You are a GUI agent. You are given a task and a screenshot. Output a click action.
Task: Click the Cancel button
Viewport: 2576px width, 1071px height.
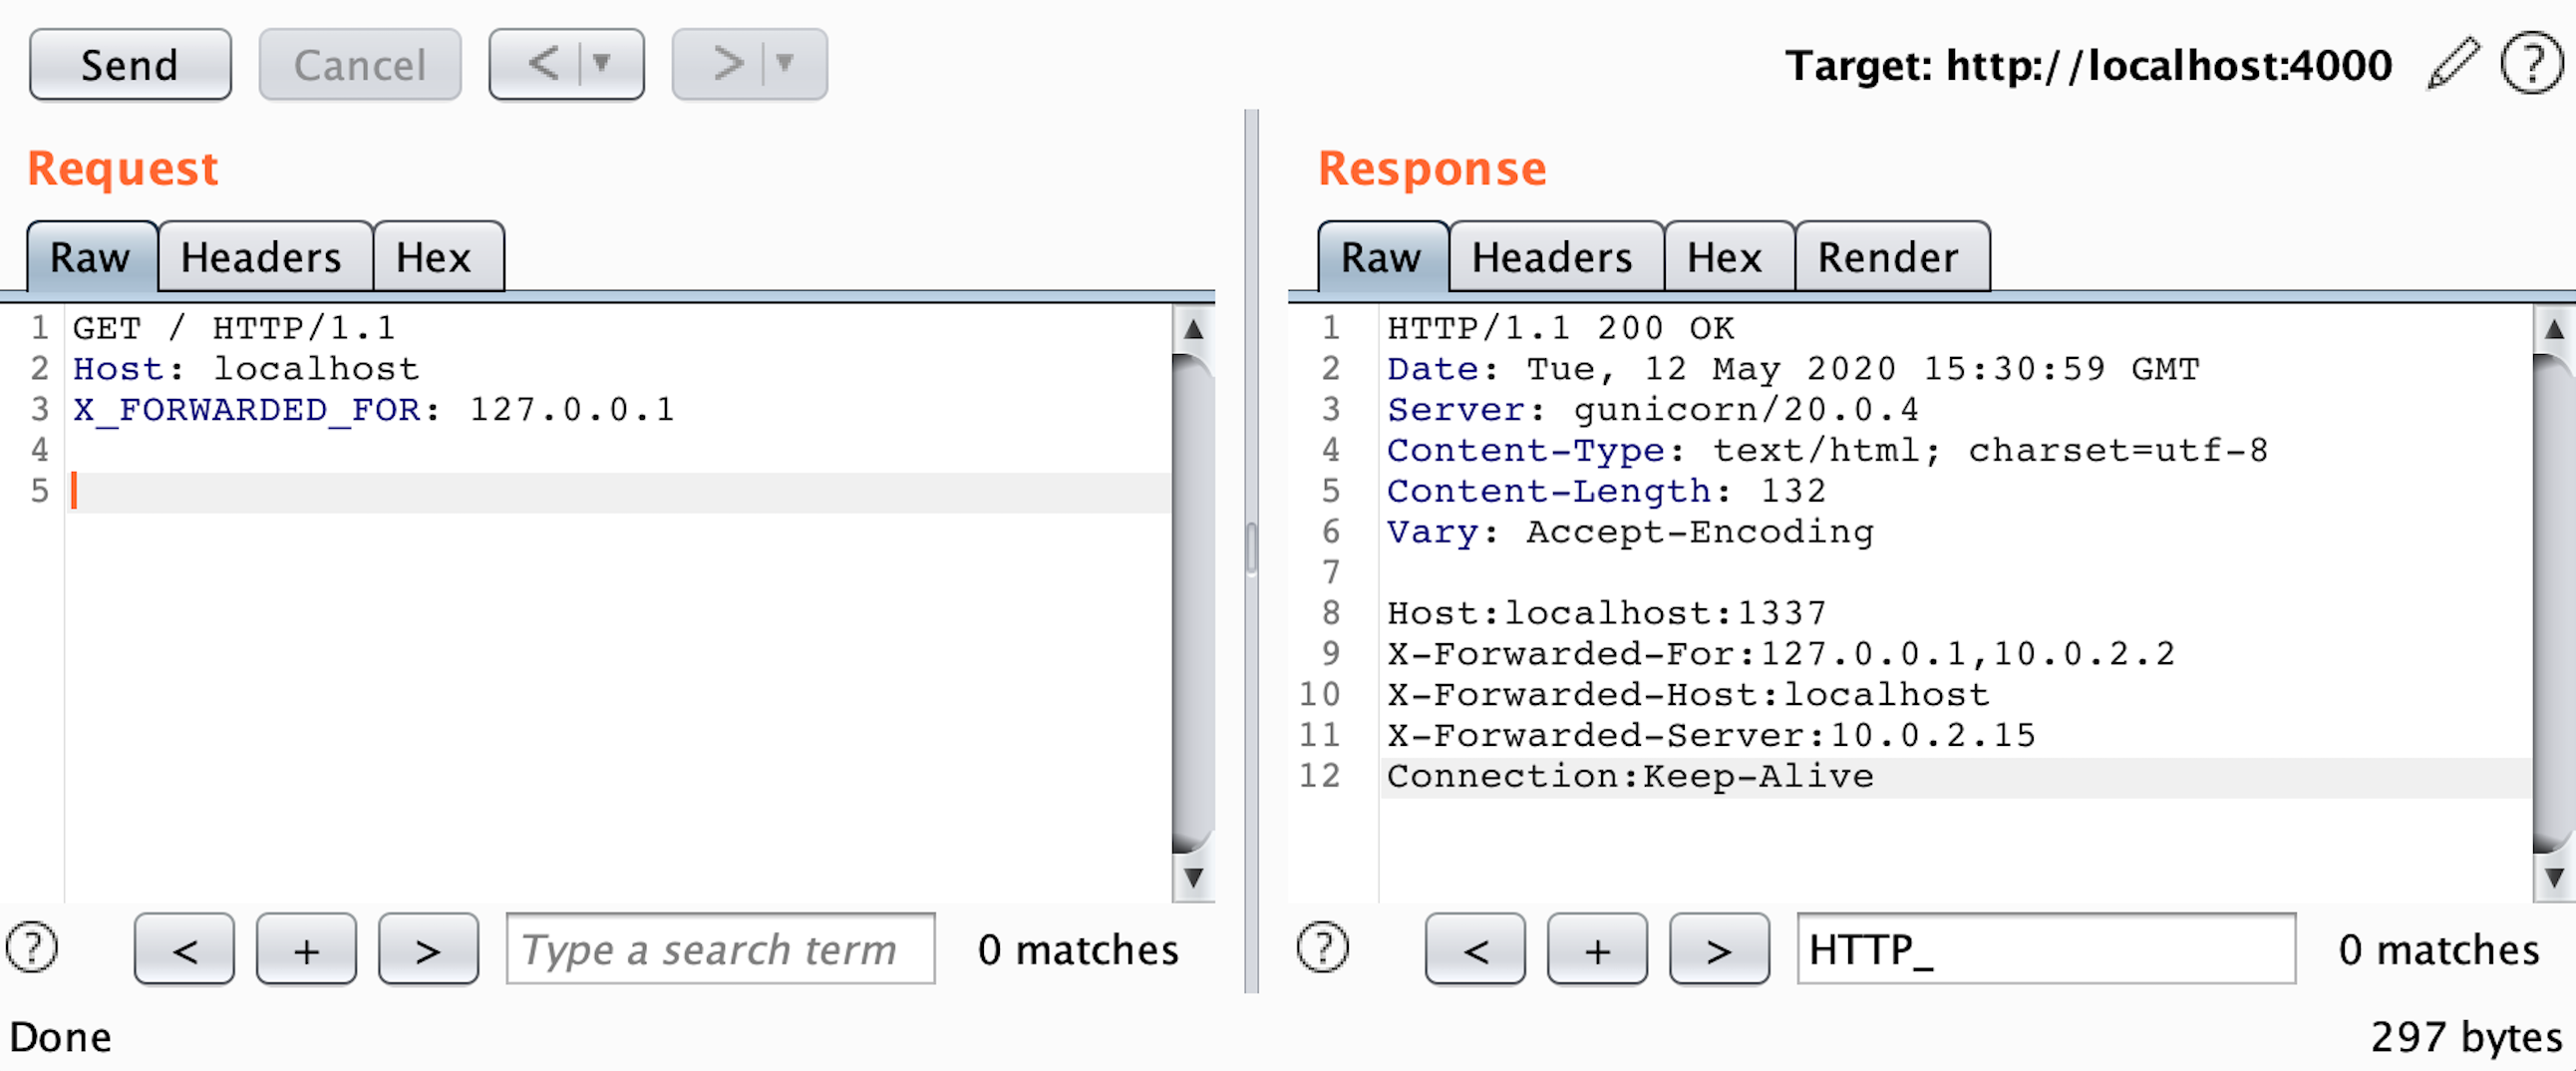pos(360,65)
